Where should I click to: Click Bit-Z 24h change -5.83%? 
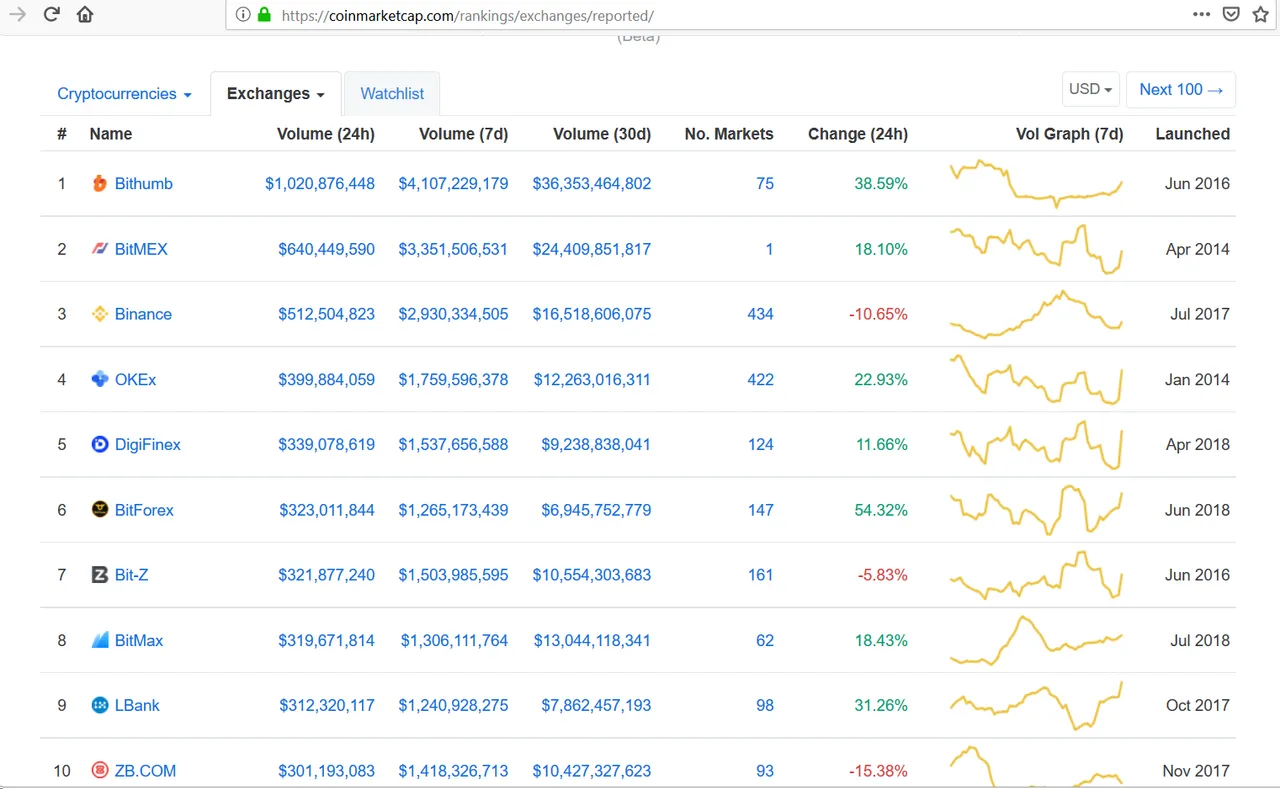883,575
